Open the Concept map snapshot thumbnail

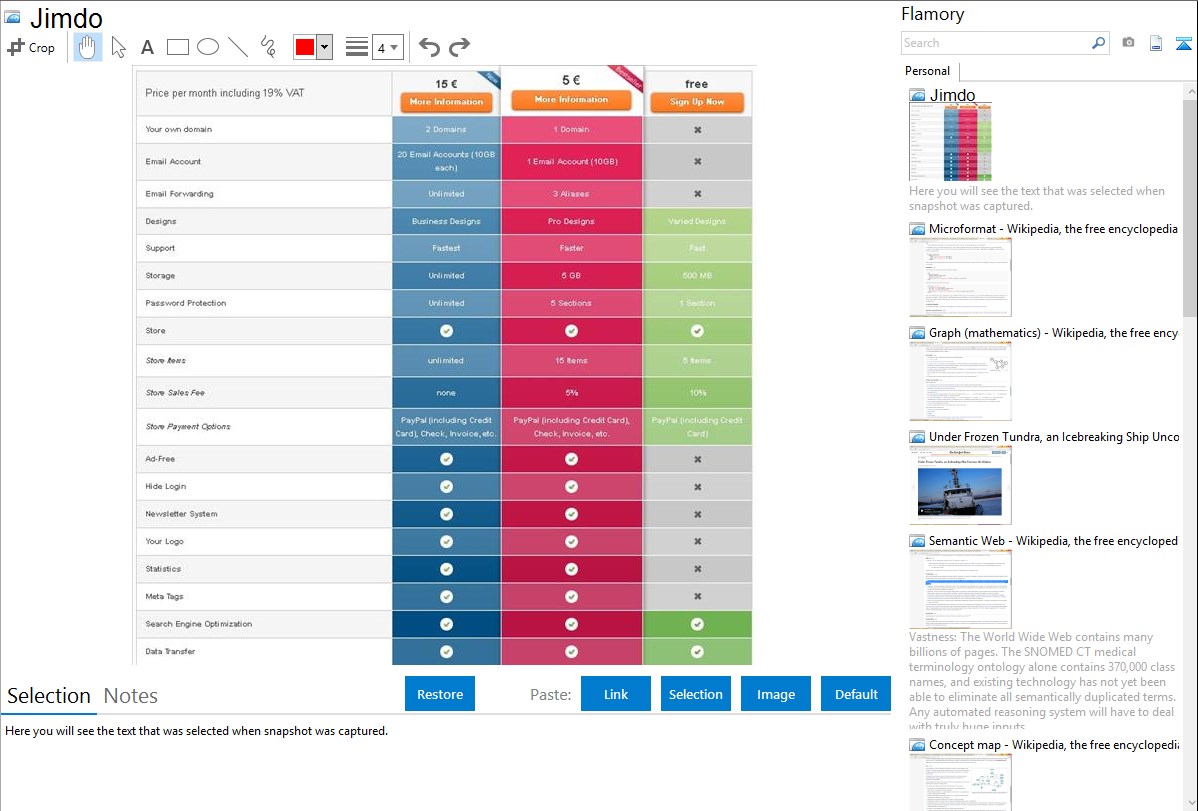pyautogui.click(x=960, y=782)
